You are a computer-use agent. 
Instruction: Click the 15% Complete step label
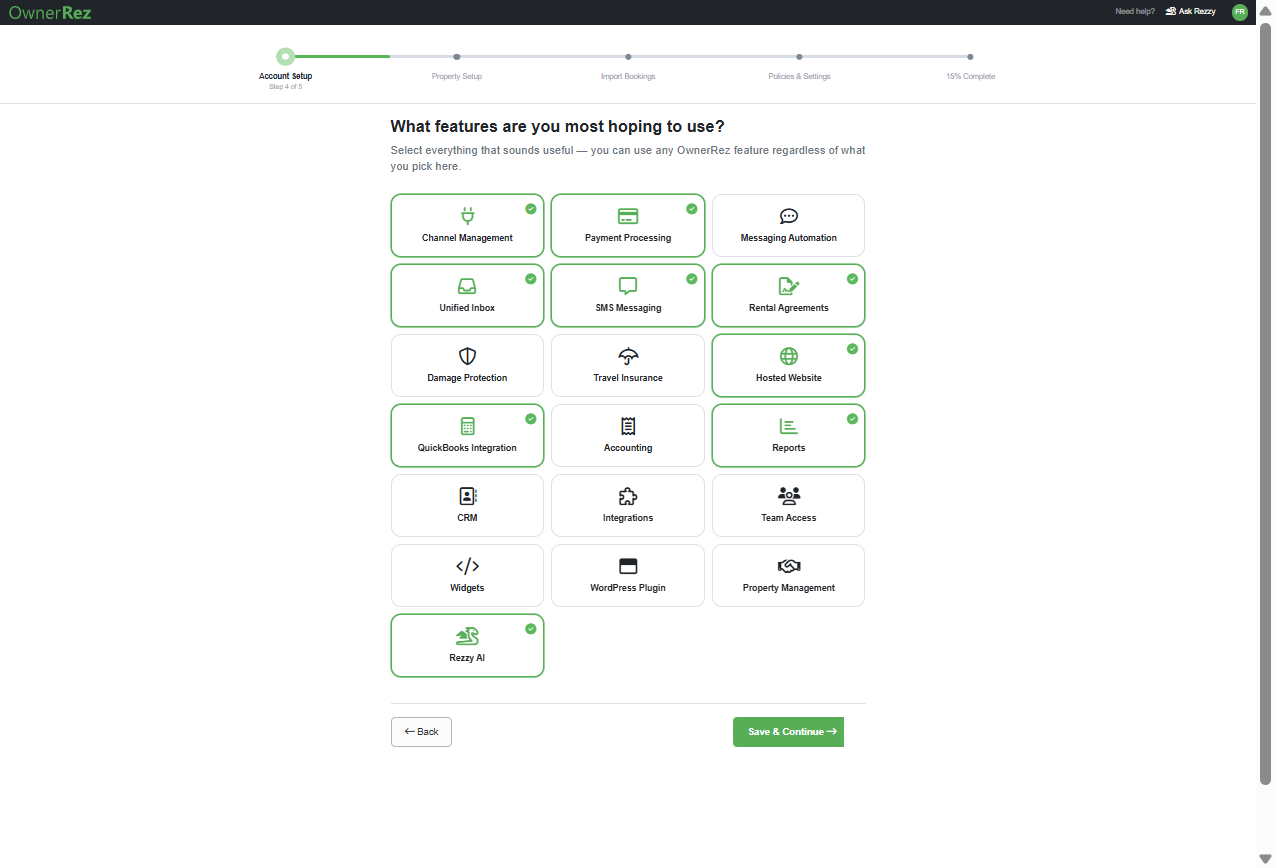click(970, 76)
